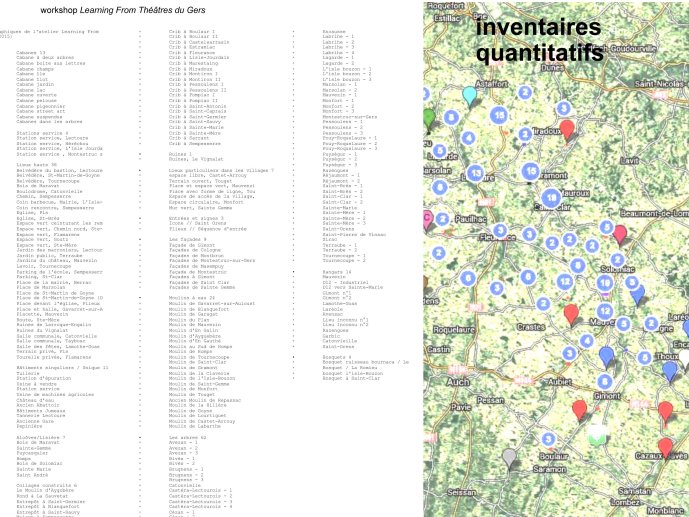Image resolution: width=689 pixels, height=517 pixels.
Task: Click the 'Tannerie Lectoure' entry
Action: [x=41, y=416]
